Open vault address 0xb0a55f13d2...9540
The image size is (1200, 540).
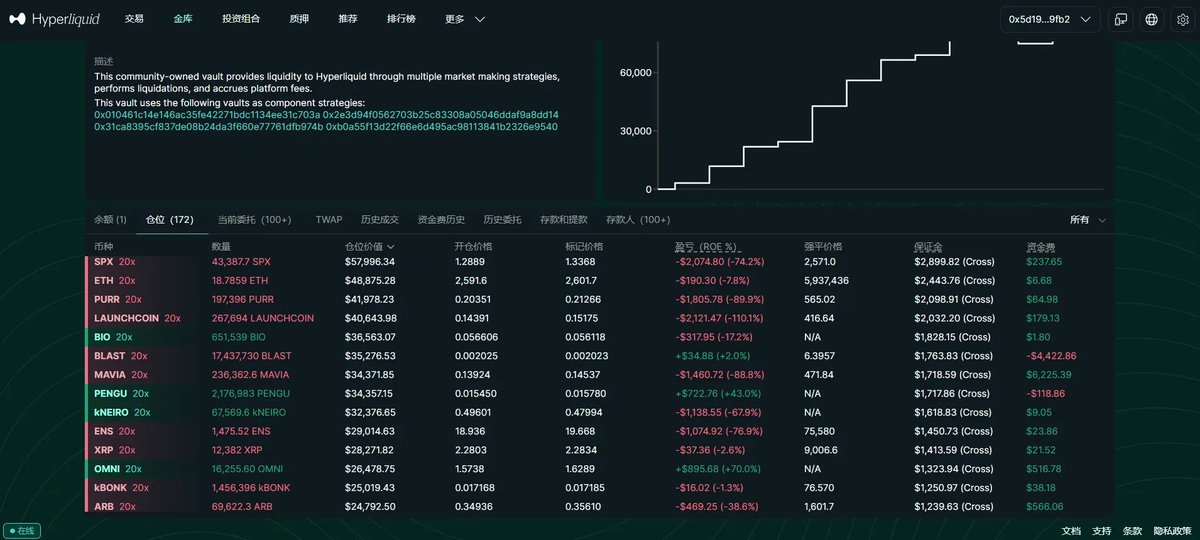pos(442,127)
